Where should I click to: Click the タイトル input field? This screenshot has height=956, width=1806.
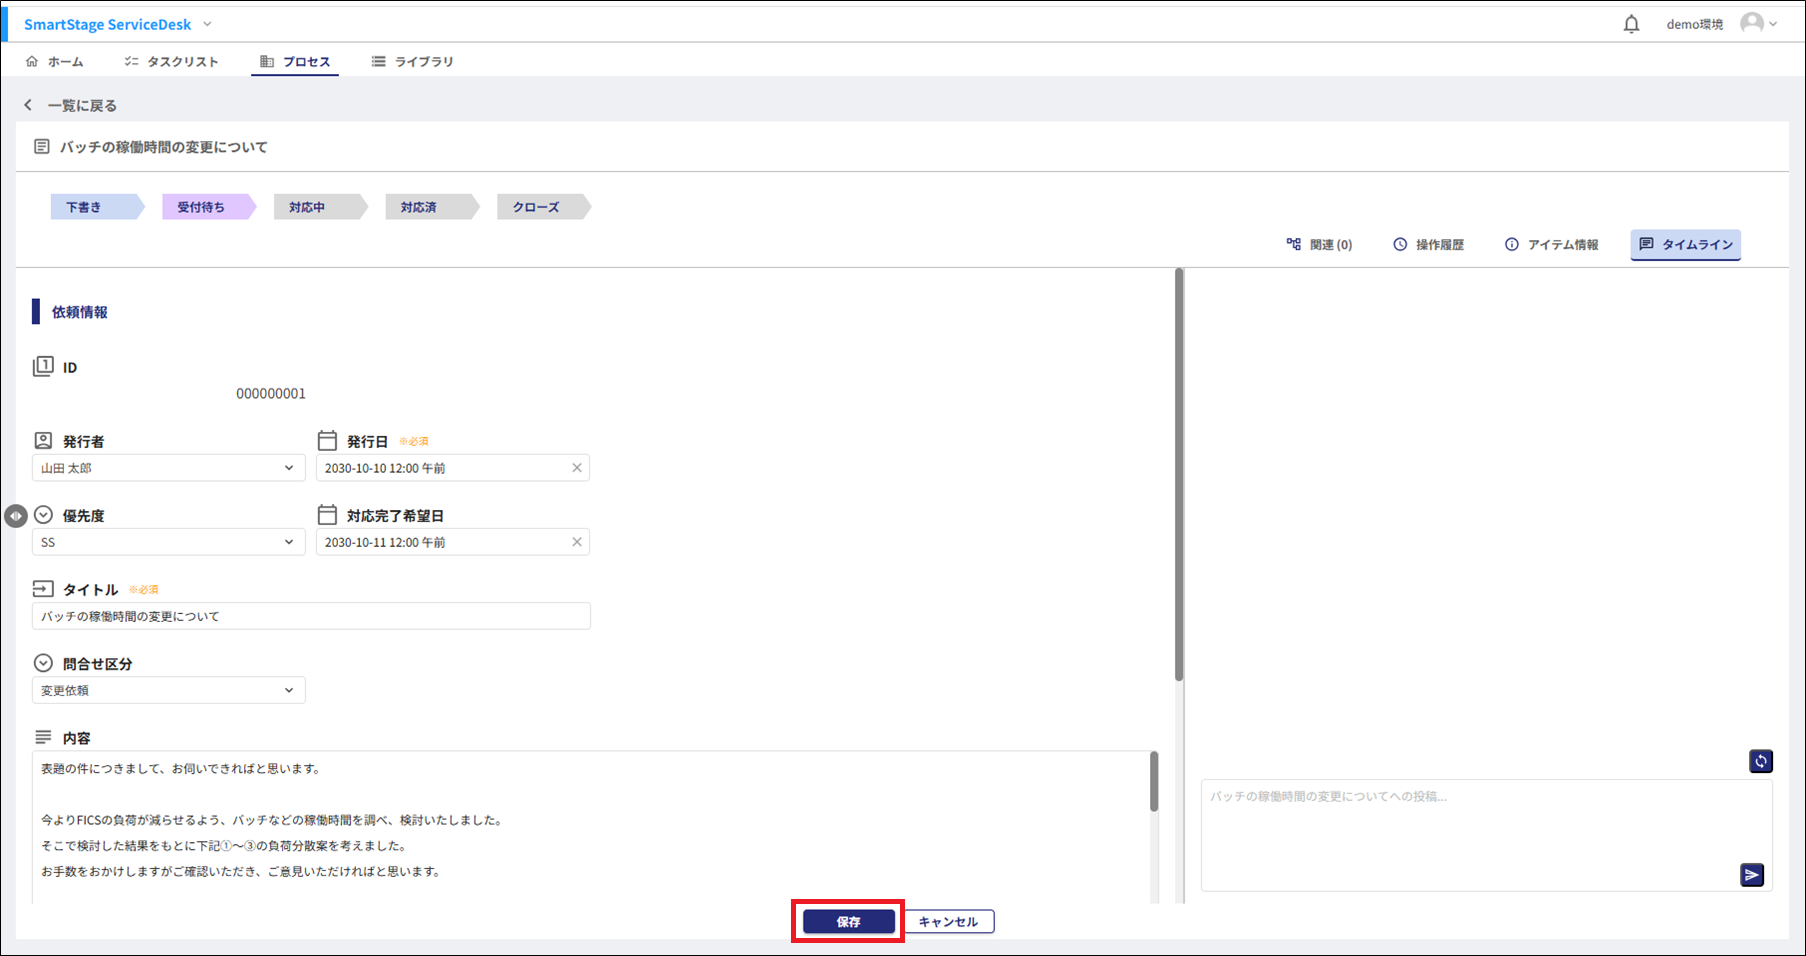pyautogui.click(x=311, y=616)
